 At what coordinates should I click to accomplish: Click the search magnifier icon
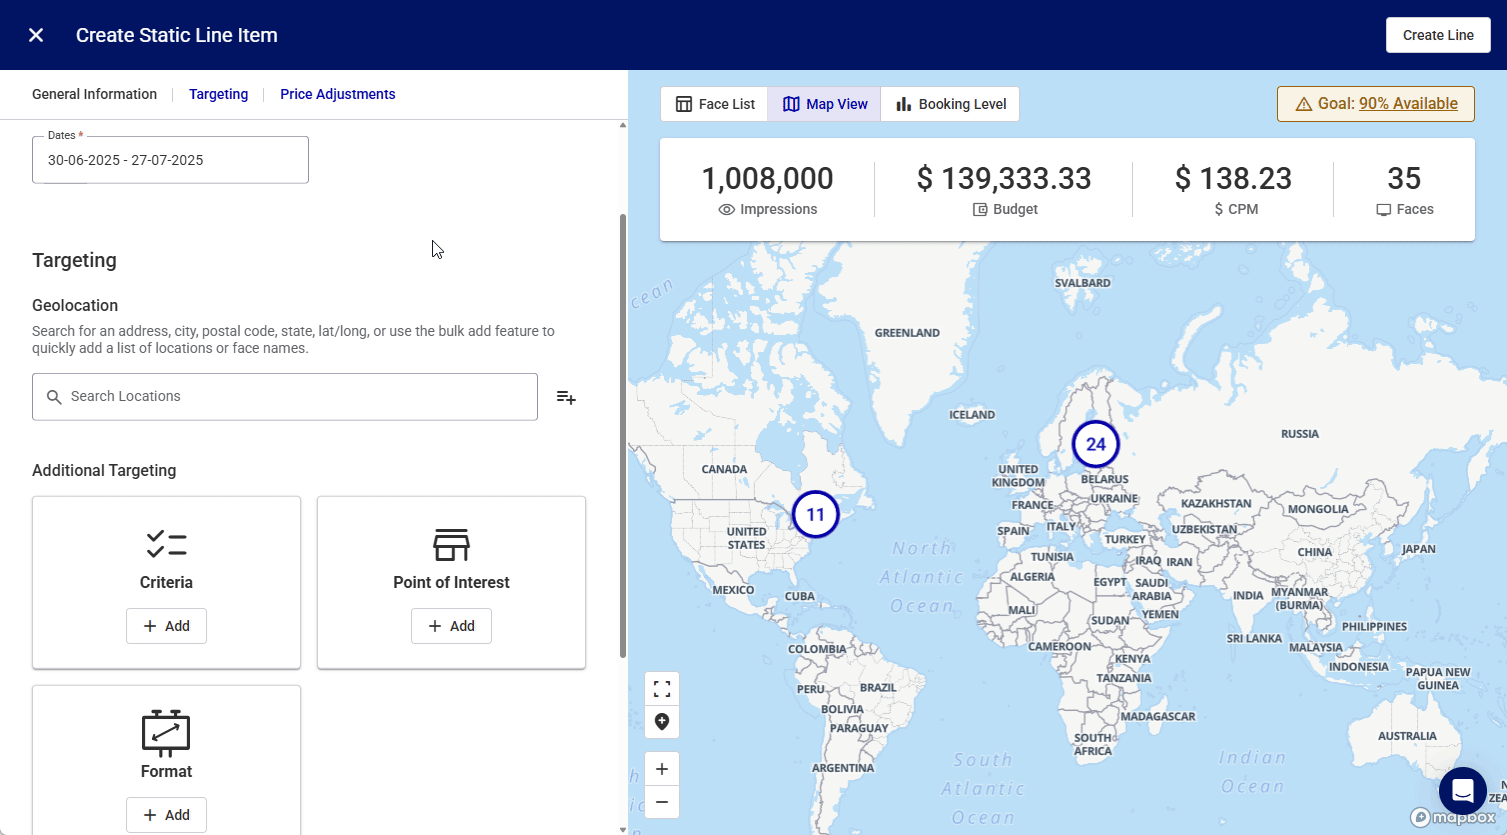pos(54,397)
